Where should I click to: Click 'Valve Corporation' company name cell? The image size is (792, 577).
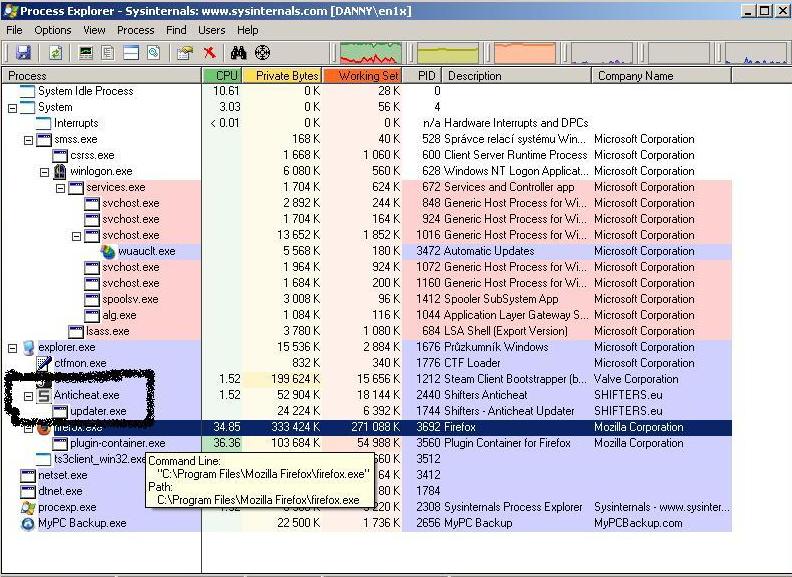coord(636,379)
